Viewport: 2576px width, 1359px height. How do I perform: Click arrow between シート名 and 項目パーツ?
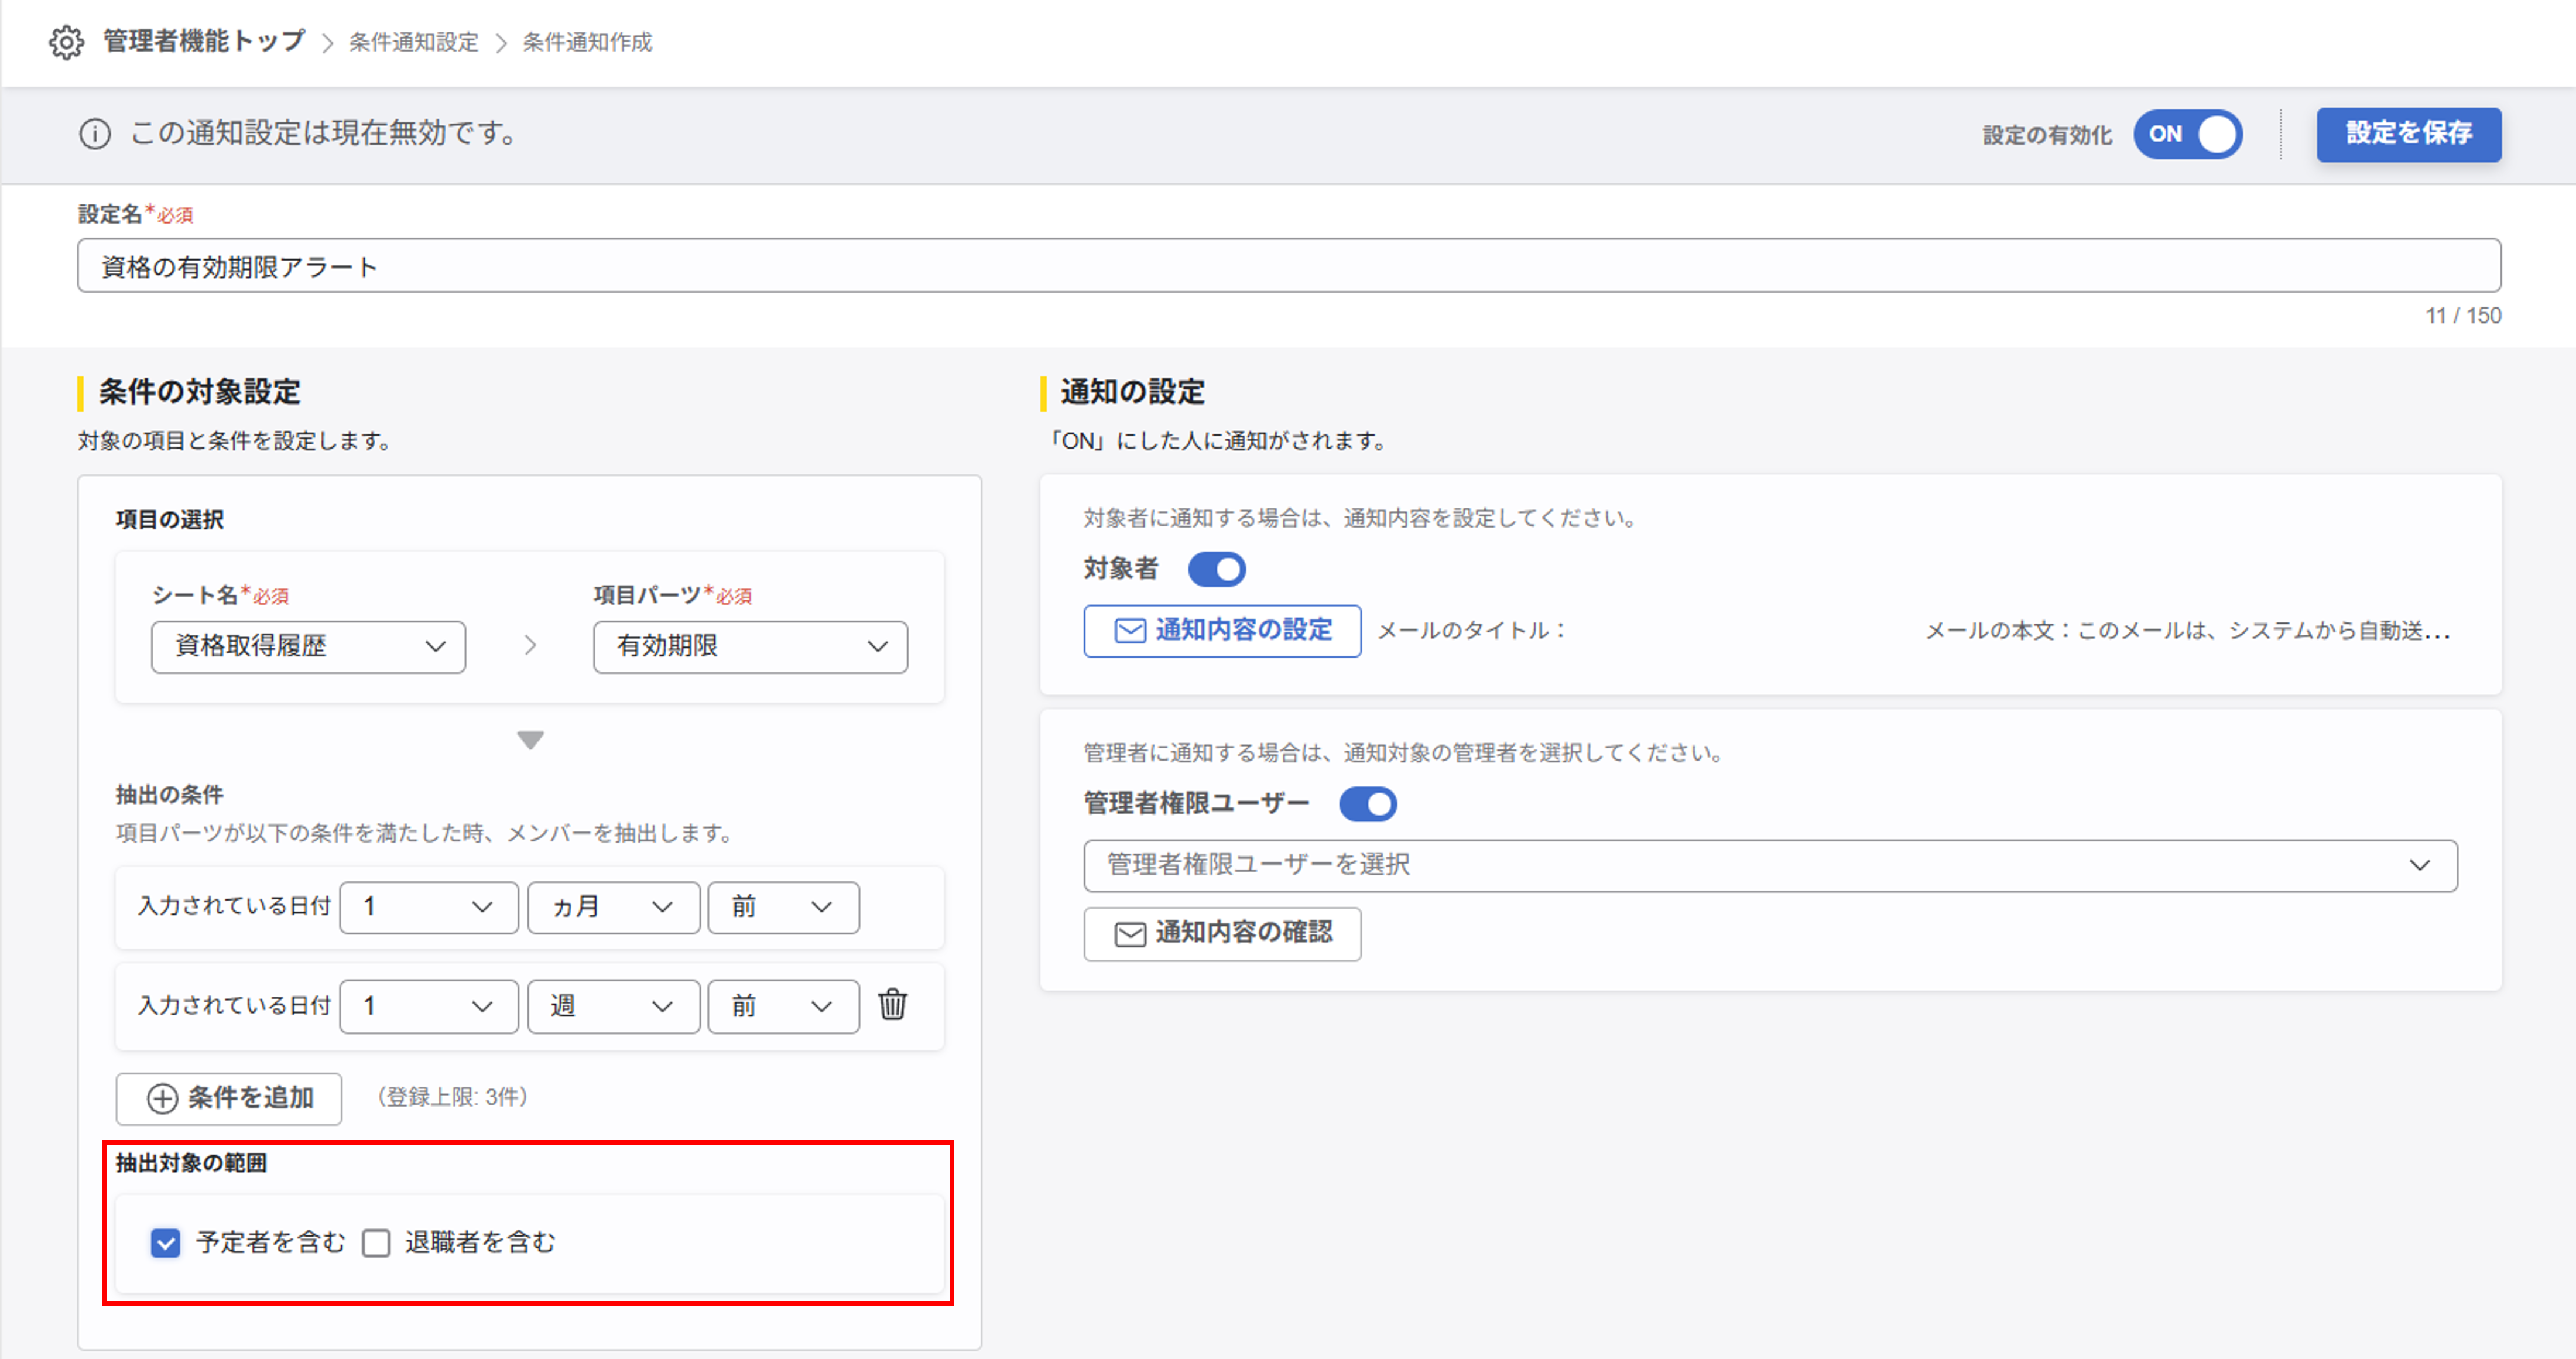[530, 646]
